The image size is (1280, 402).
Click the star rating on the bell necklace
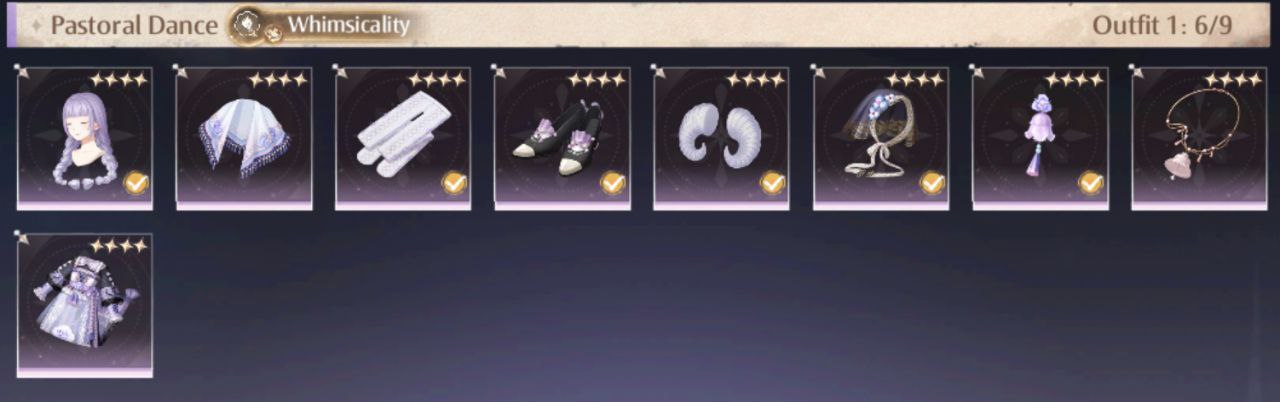click(x=1232, y=79)
